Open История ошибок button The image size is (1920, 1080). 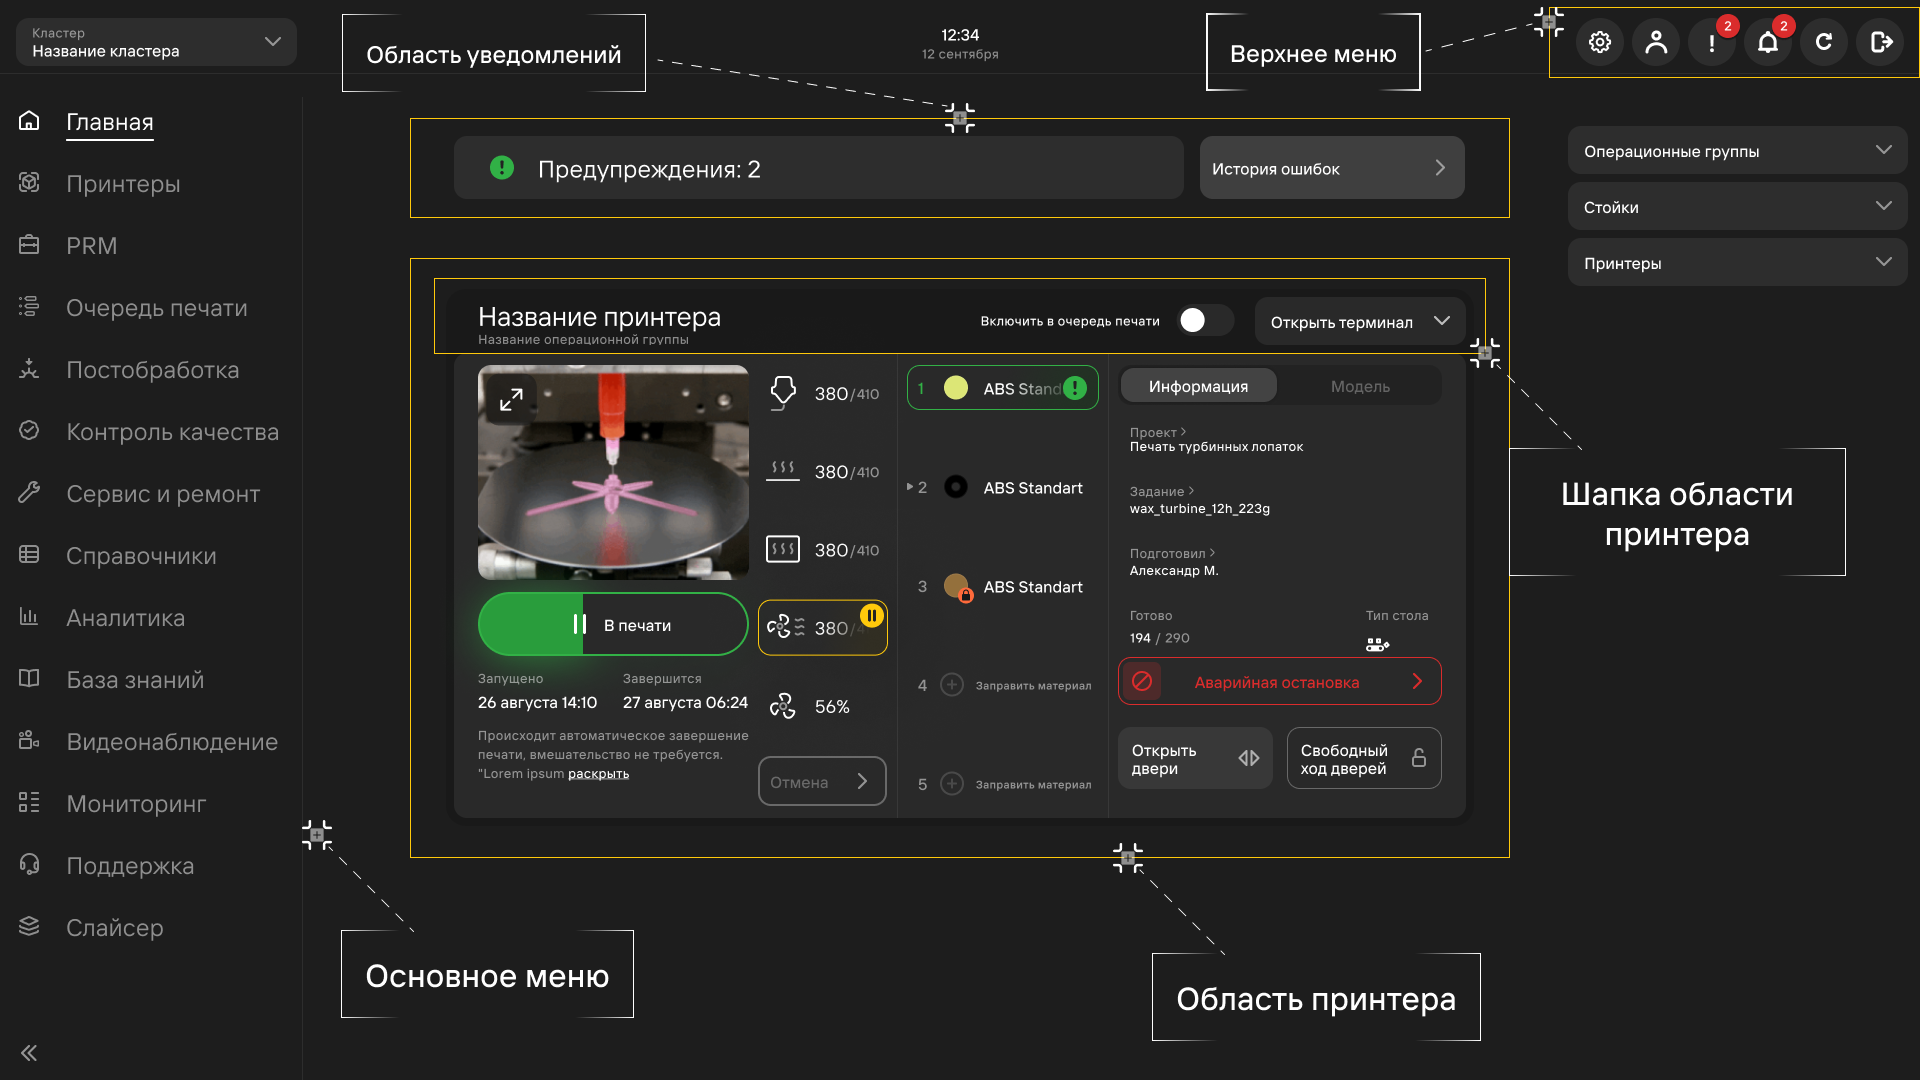coord(1332,168)
